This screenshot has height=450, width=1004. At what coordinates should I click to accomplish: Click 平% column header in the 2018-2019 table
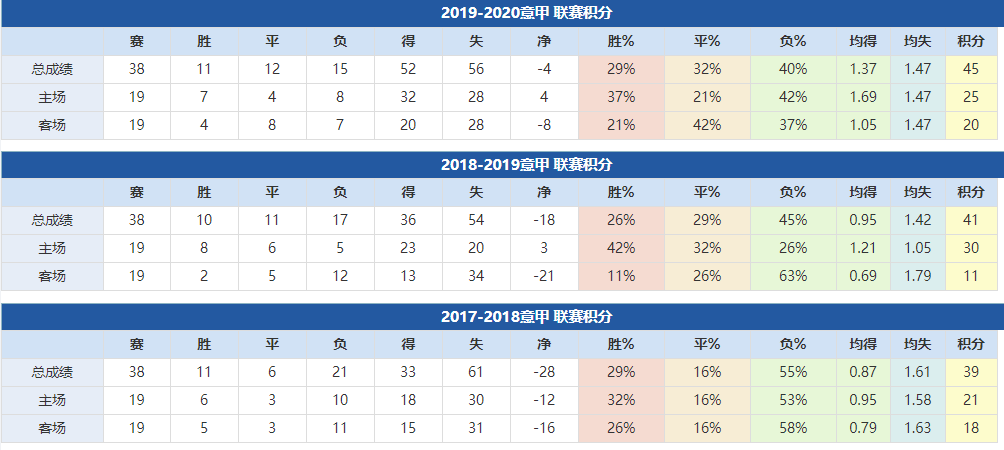pos(707,193)
